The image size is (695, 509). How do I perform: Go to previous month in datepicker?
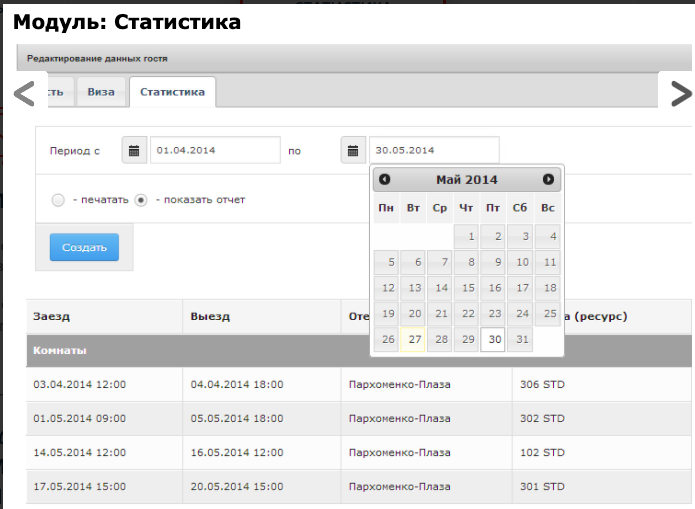tap(385, 179)
